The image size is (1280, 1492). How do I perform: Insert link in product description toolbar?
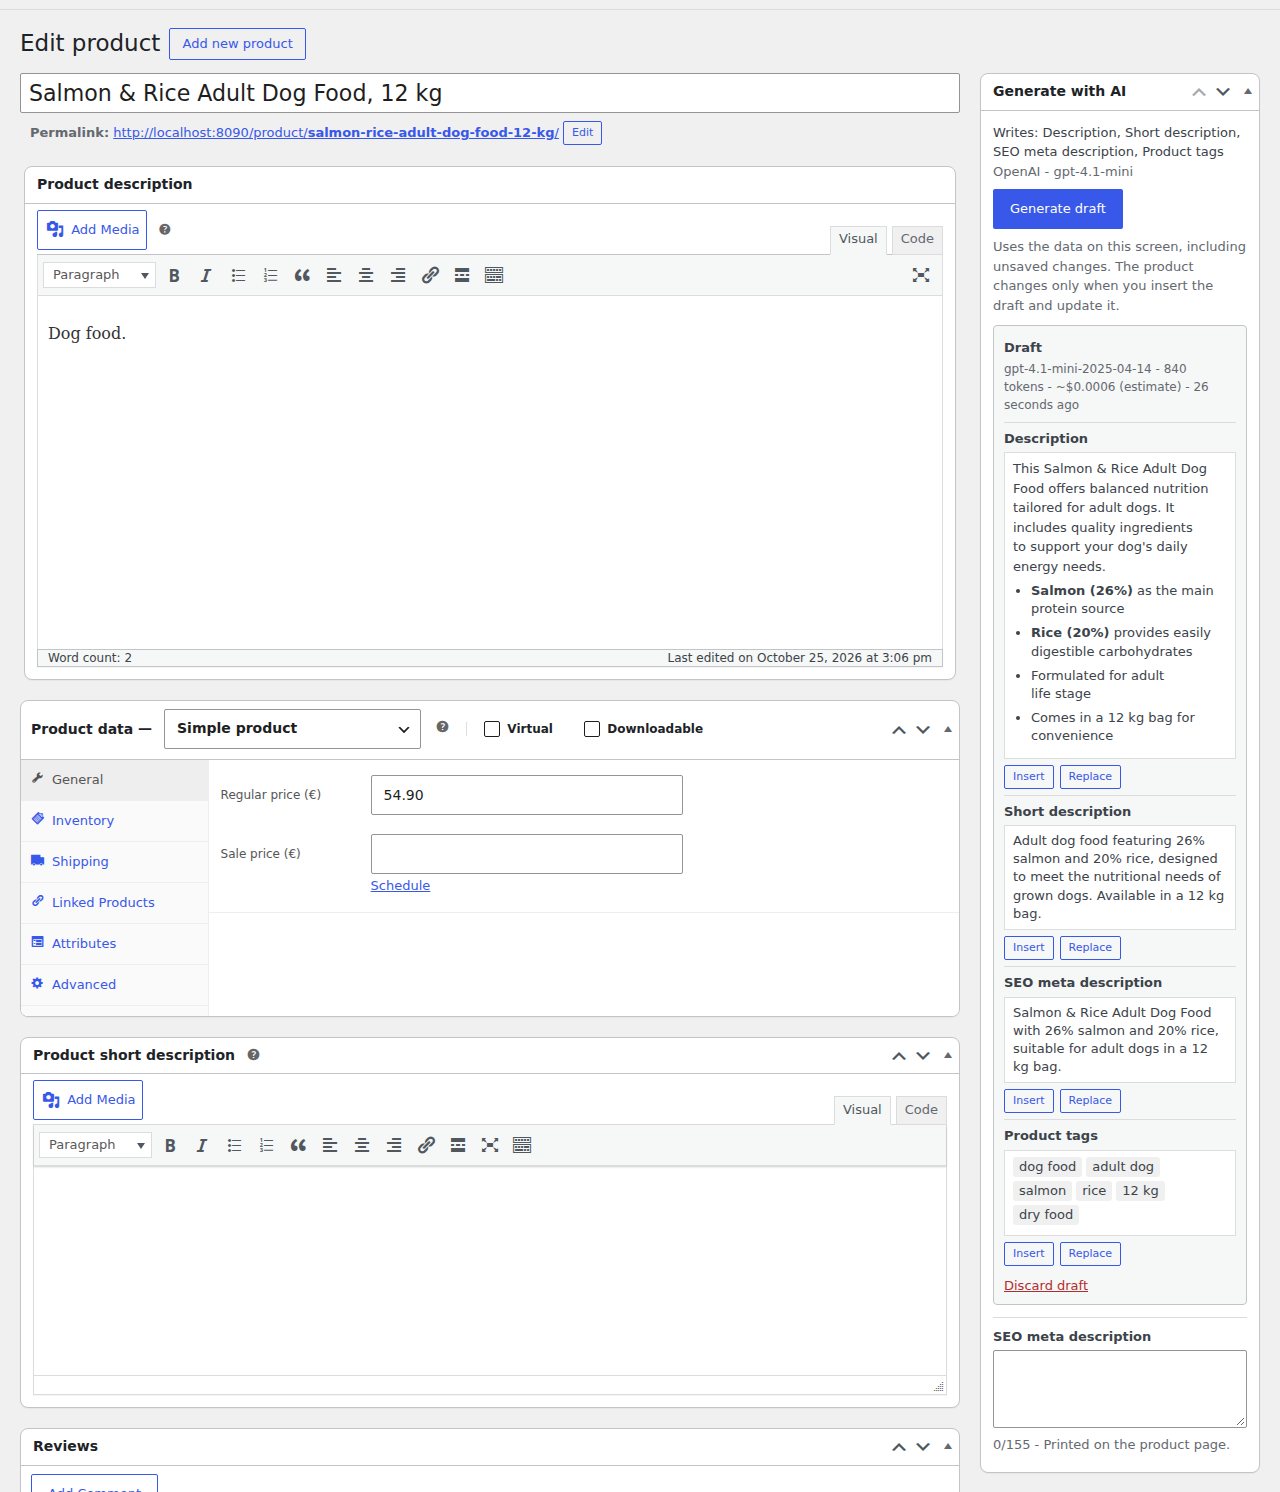tap(430, 275)
